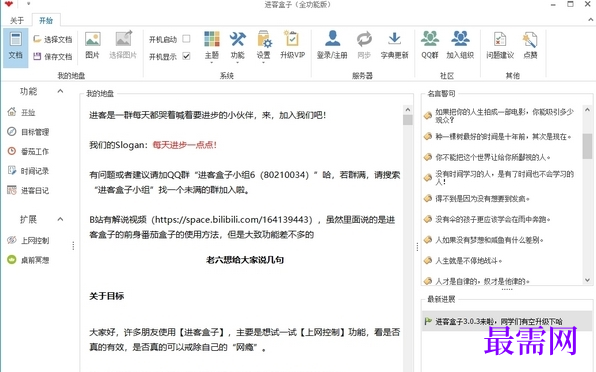Click the sidebar splitter handle dots
596x372 pixels.
click(x=73, y=246)
